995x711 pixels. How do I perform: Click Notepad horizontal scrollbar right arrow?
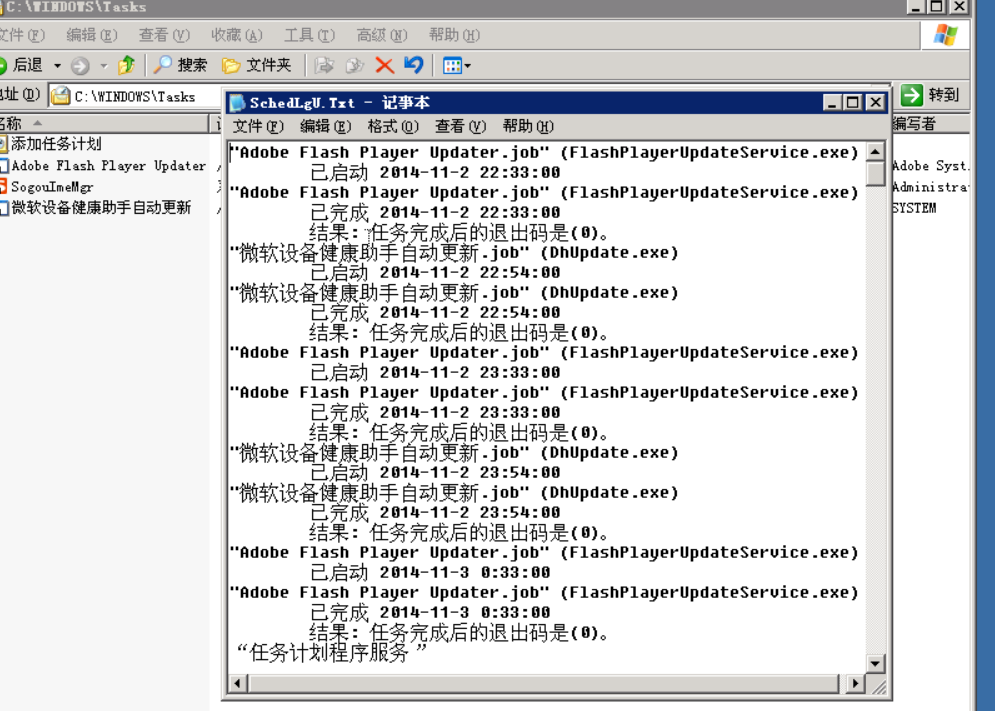(x=855, y=684)
